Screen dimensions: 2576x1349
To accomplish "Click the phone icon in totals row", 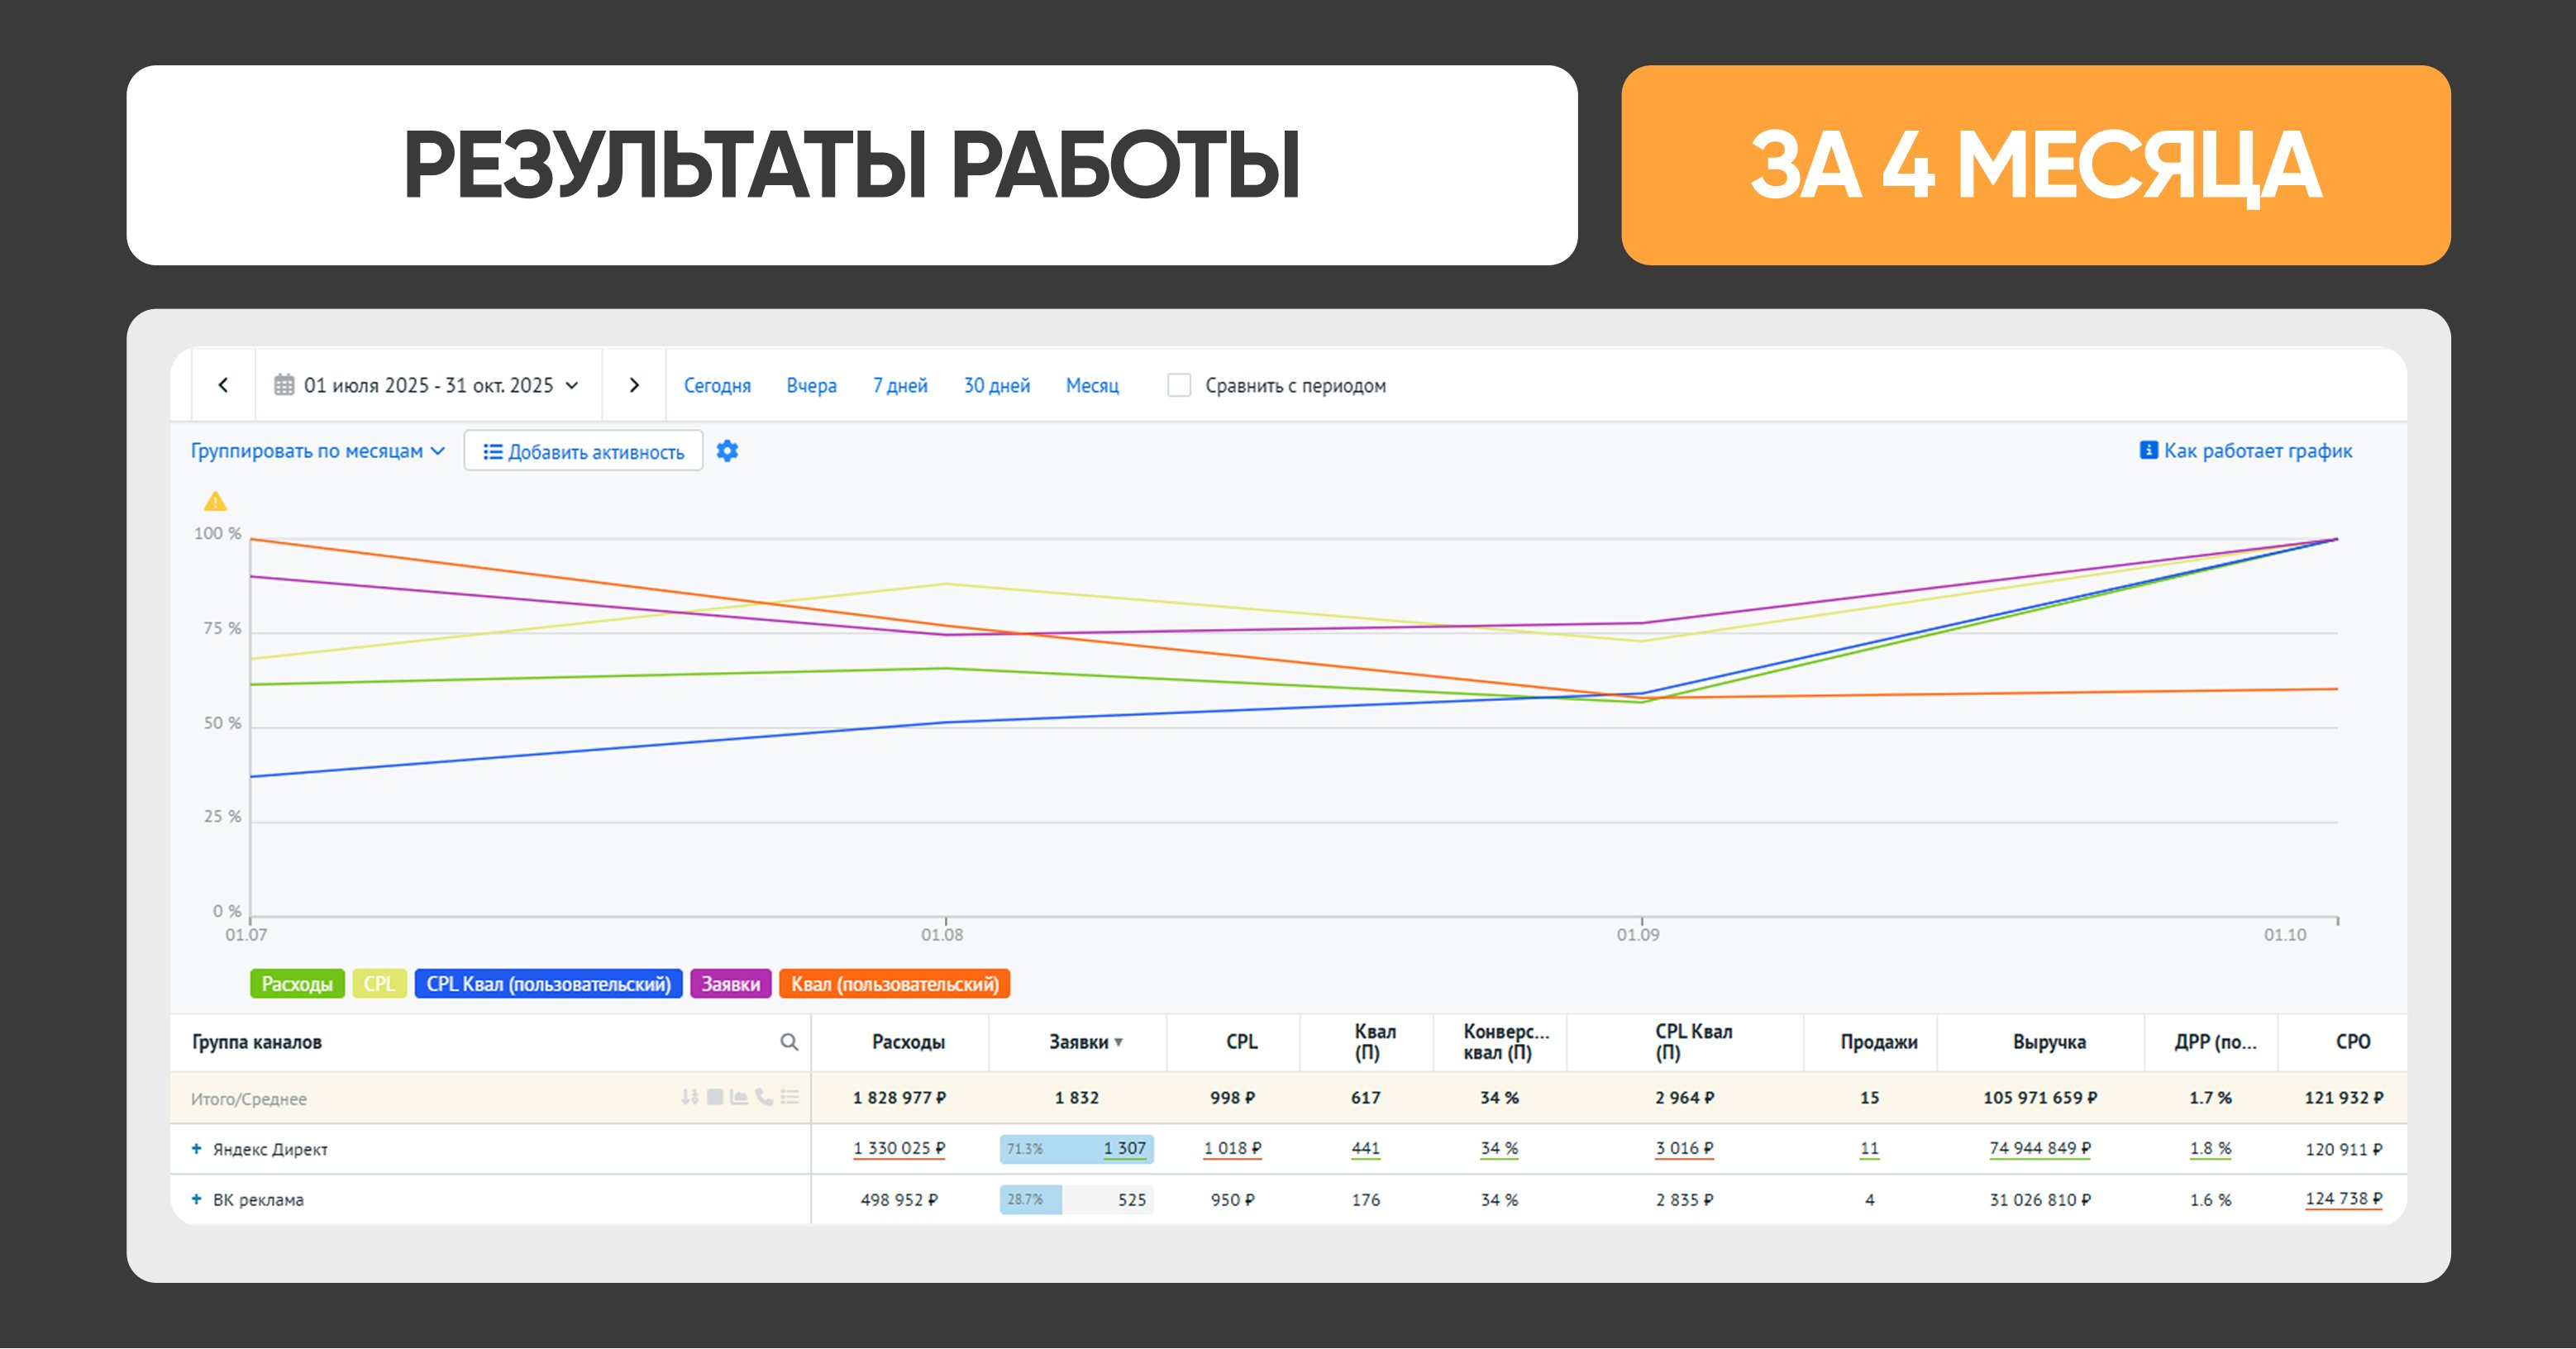I will [x=764, y=1097].
